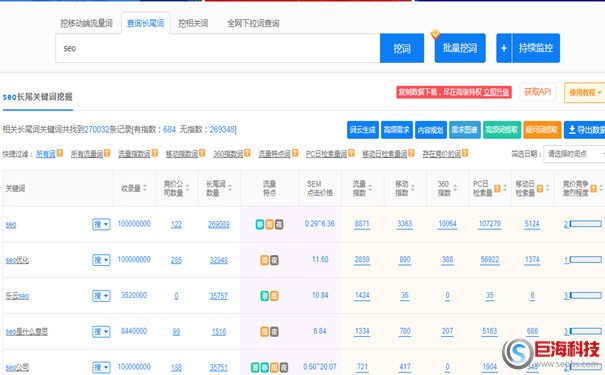This screenshot has height=375, width=605.
Task: Expand the 搜 dropdown for seo优化 row
Action: 101,260
